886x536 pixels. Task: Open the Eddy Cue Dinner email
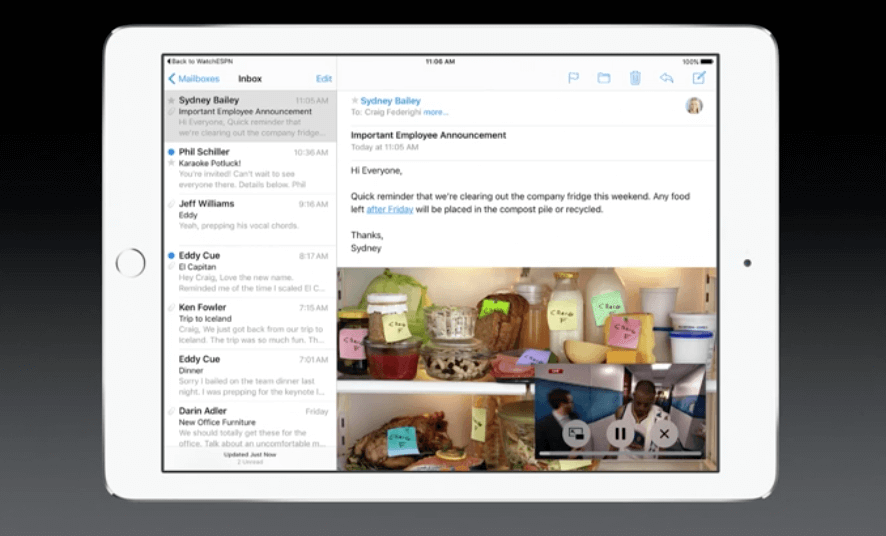click(x=250, y=375)
